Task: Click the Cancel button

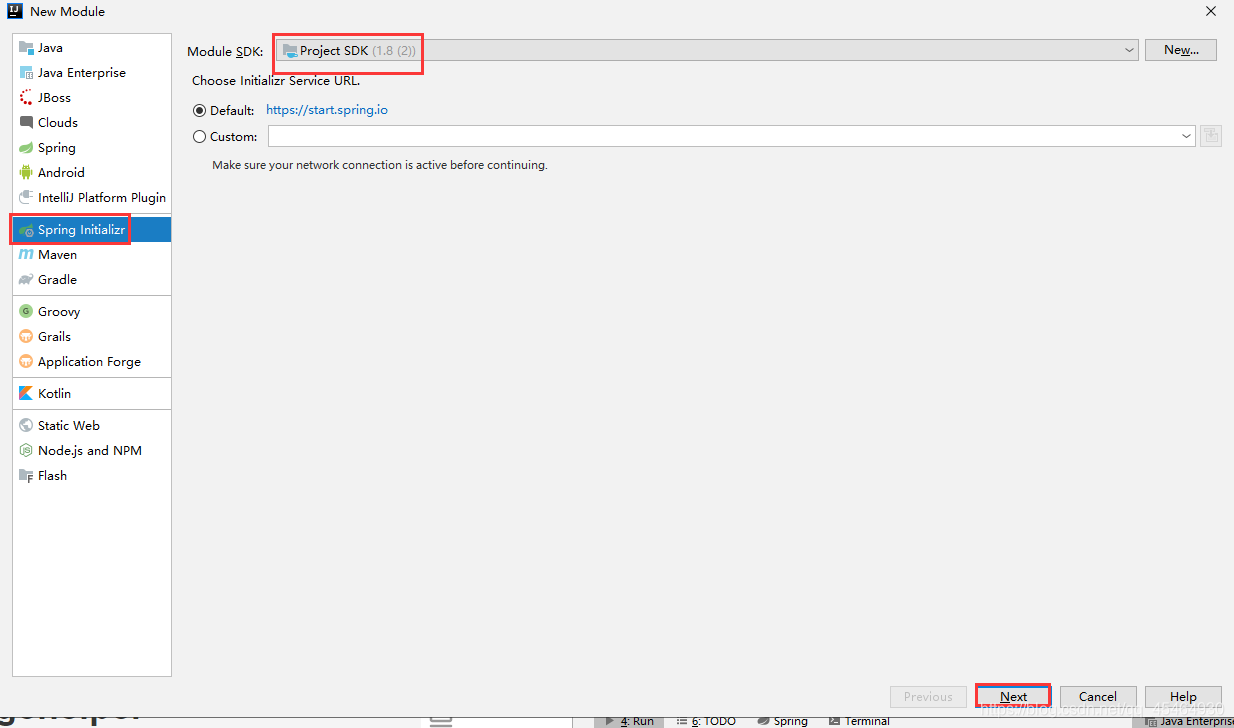Action: pyautogui.click(x=1097, y=697)
